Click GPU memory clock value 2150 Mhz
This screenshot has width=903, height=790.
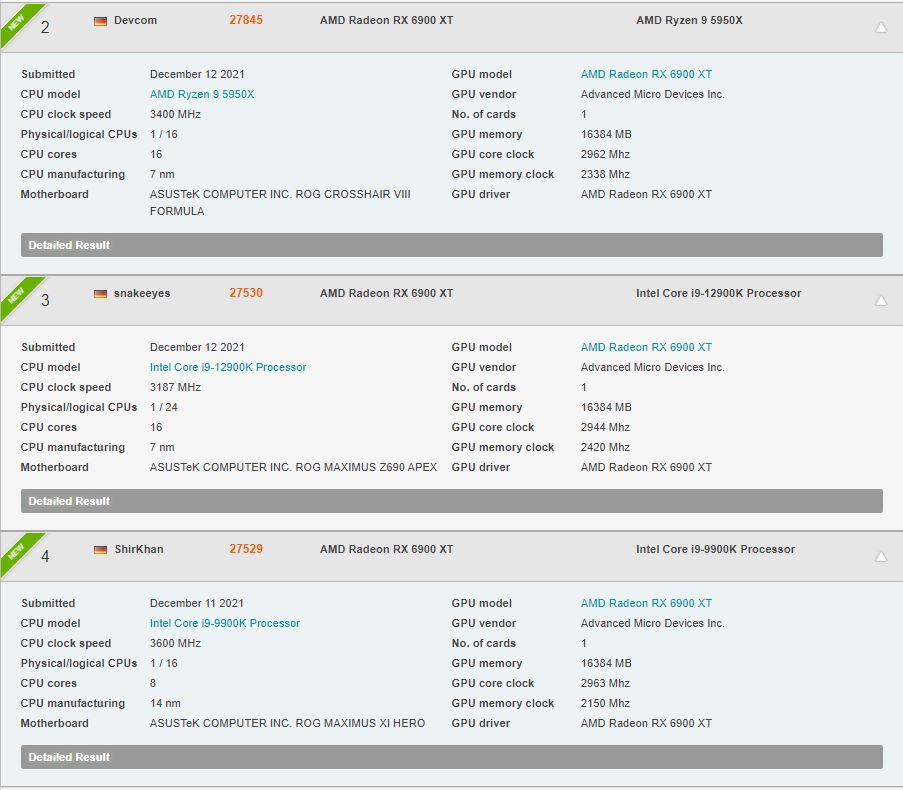605,703
